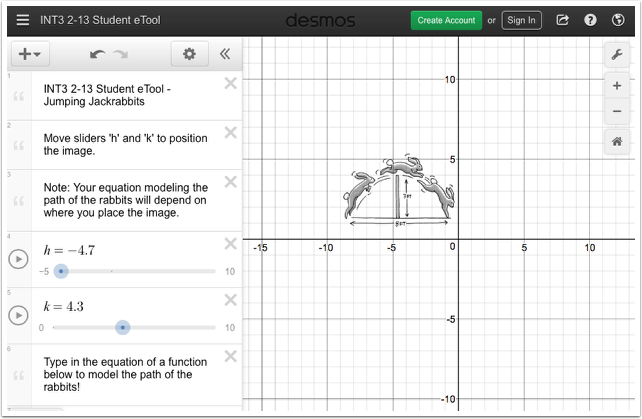Image resolution: width=642 pixels, height=419 pixels.
Task: Open edit list settings gear
Action: tap(189, 54)
